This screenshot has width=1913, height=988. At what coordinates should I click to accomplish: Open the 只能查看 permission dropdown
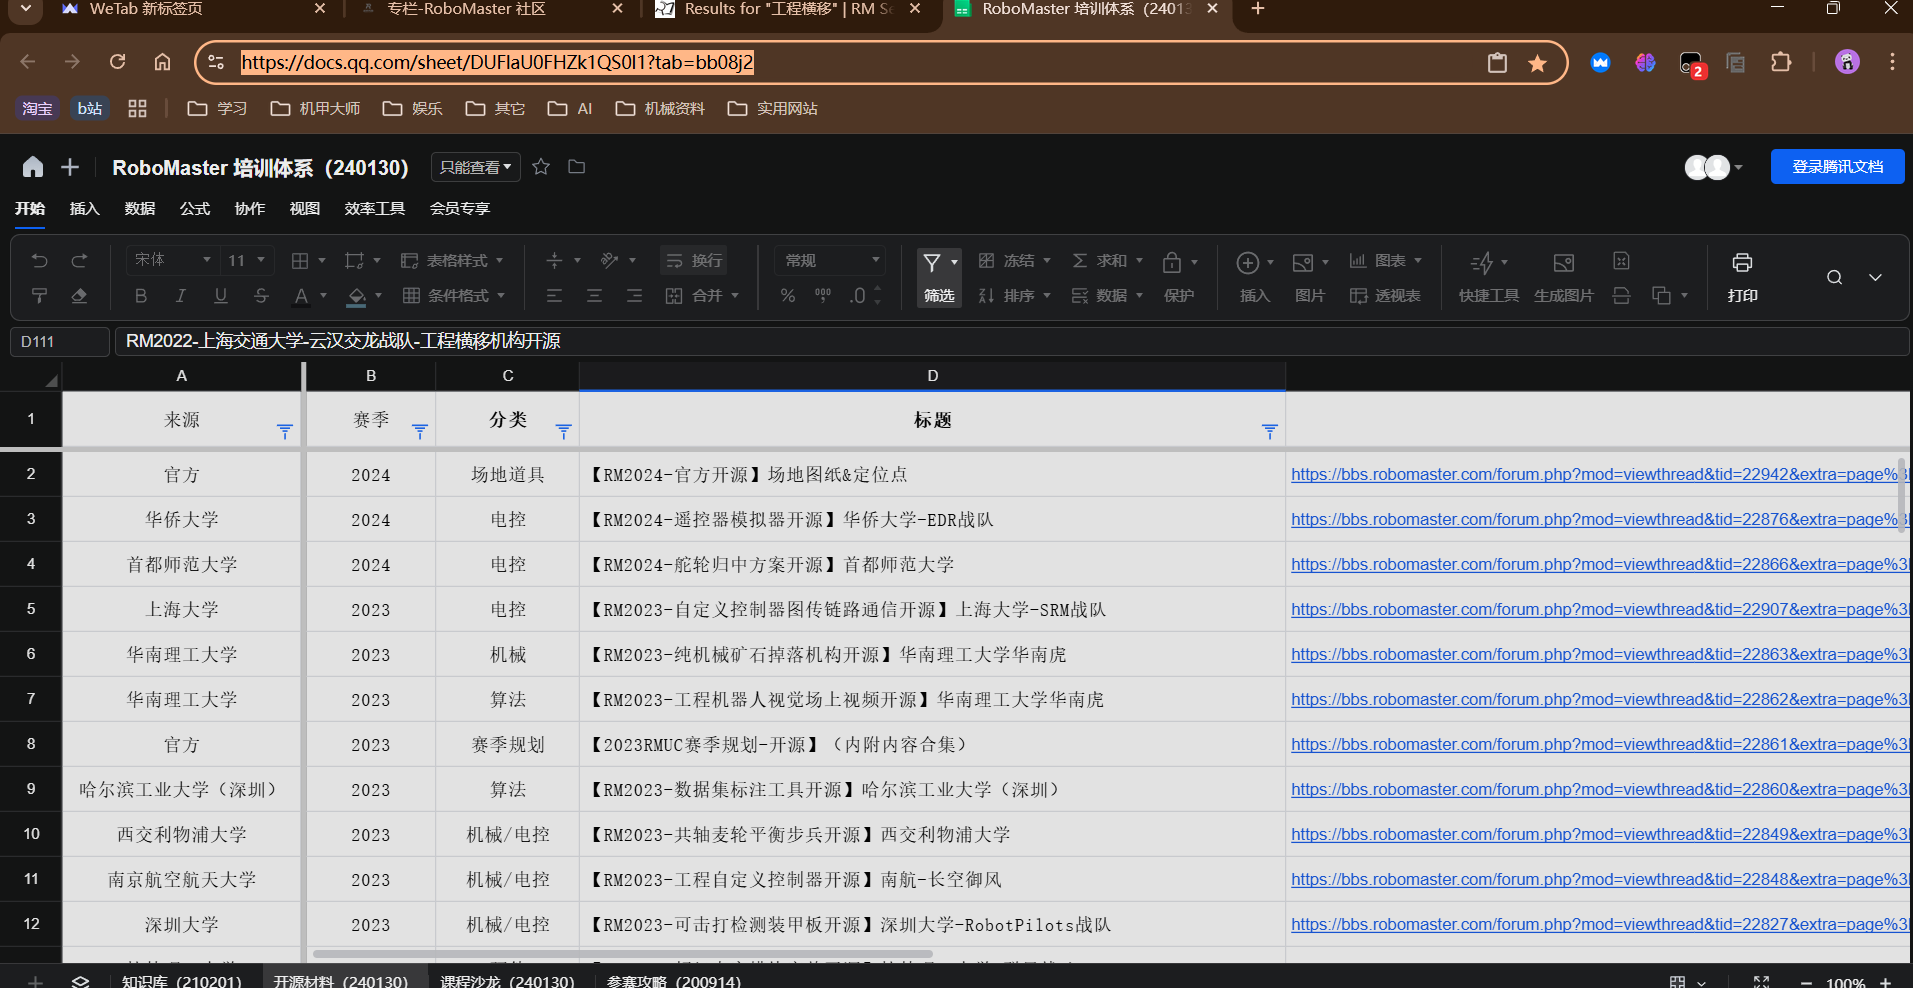(476, 167)
